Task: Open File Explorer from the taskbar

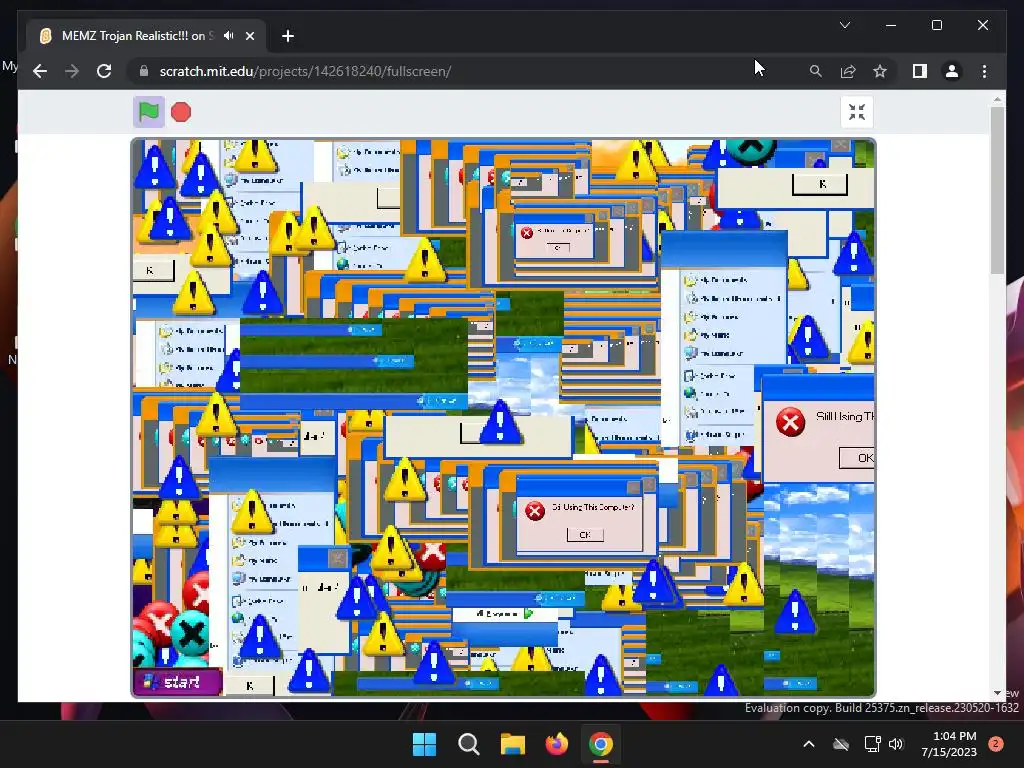Action: point(513,744)
